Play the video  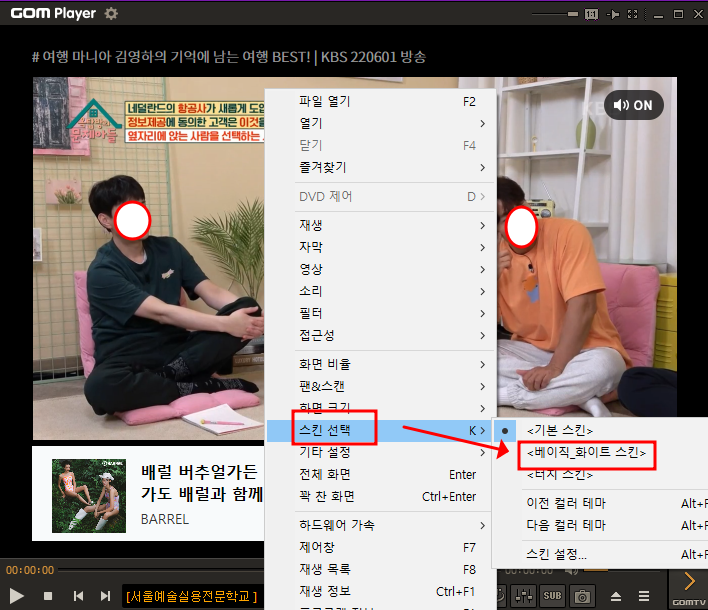[17, 596]
